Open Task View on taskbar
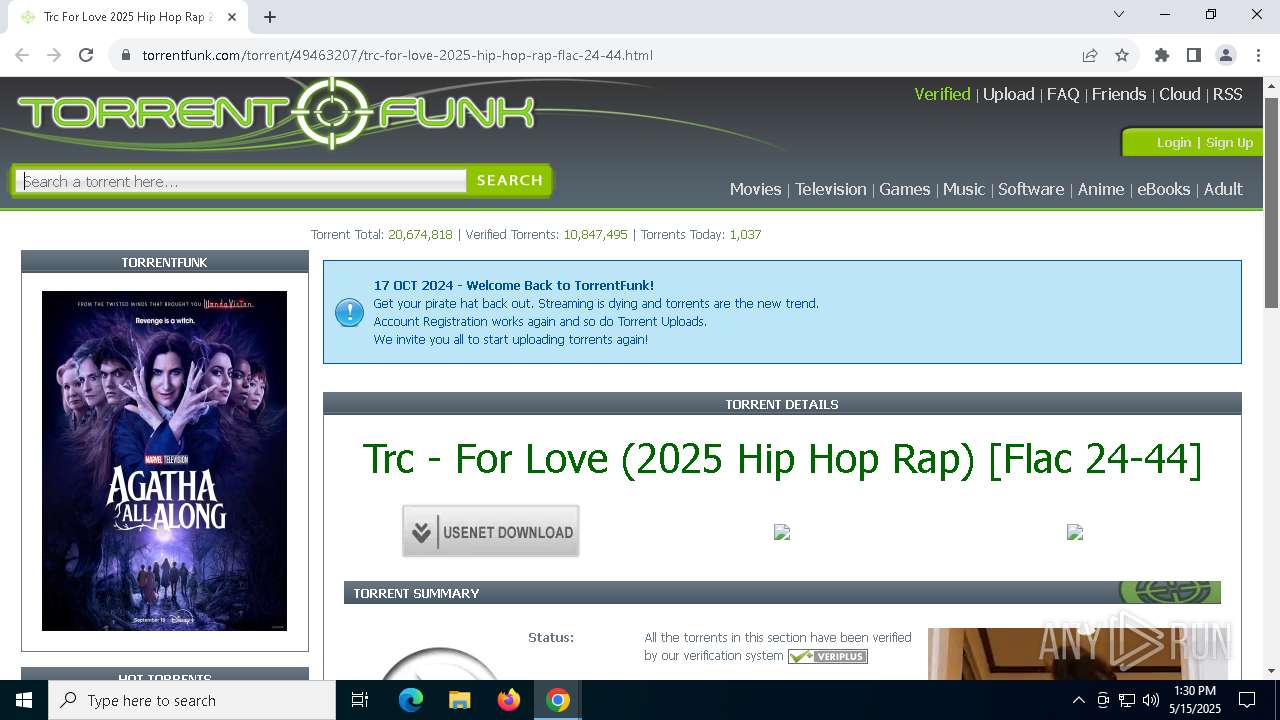 click(x=360, y=700)
